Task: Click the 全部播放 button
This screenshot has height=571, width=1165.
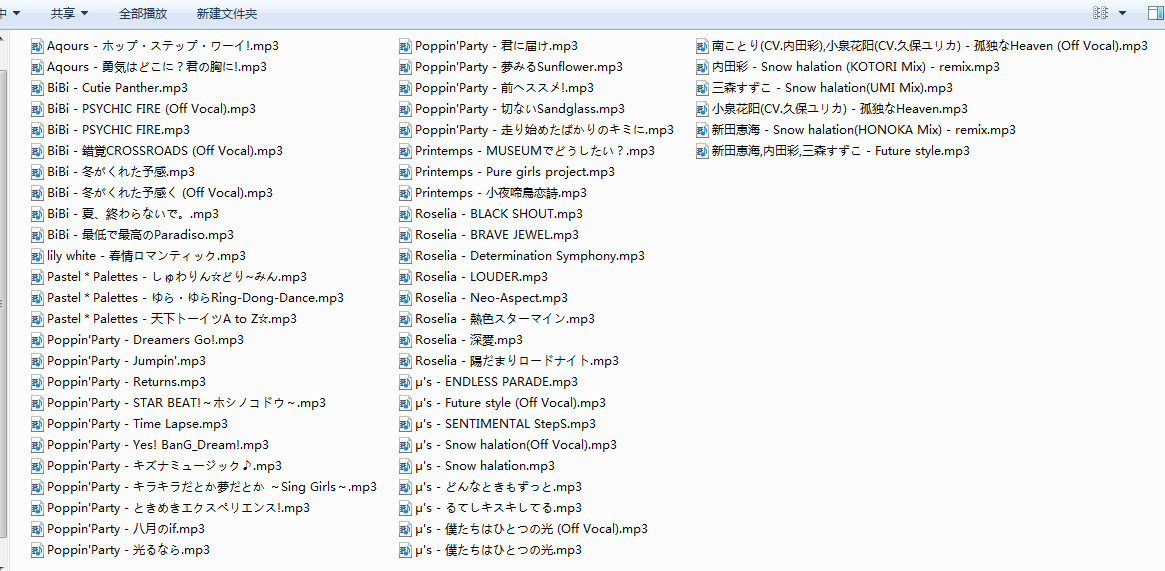Action: click(143, 13)
